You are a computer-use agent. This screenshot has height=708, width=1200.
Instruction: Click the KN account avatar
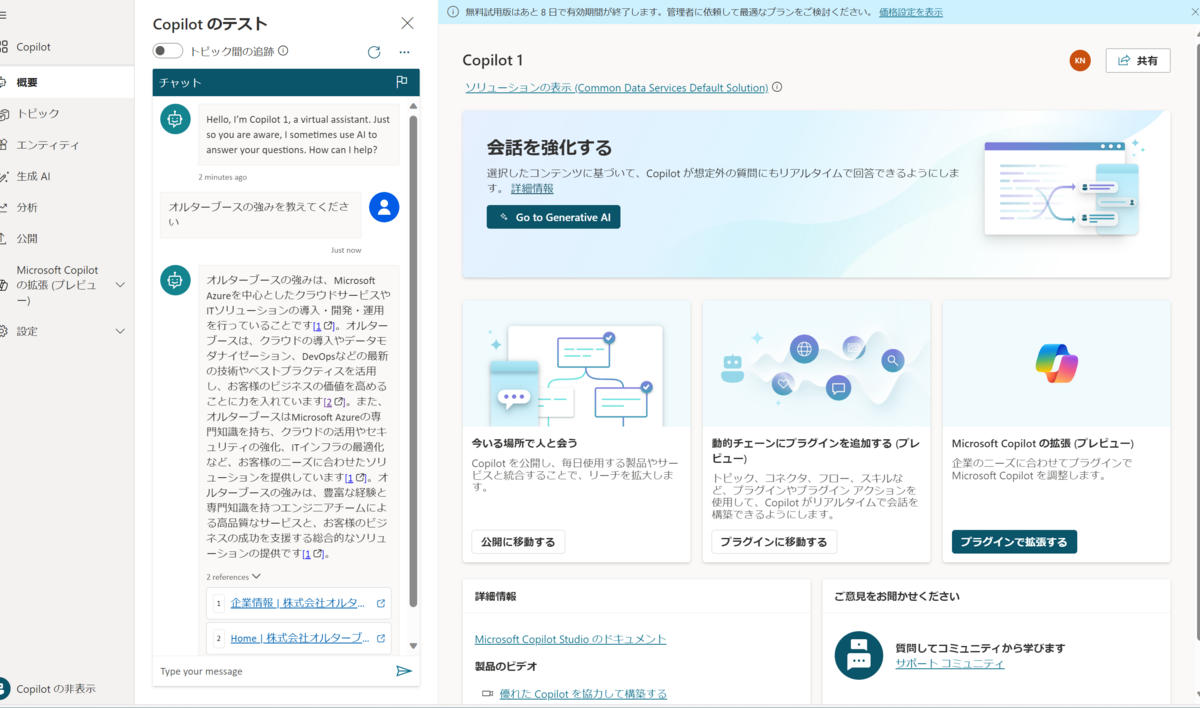1080,60
